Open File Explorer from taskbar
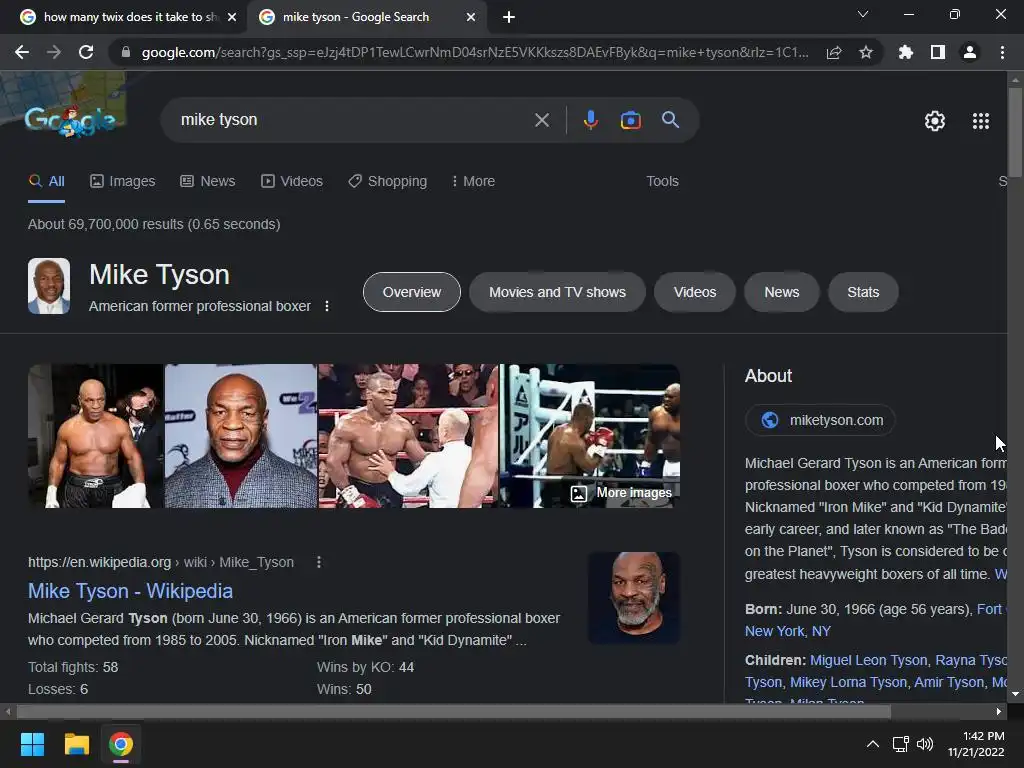This screenshot has height=768, width=1024. [x=76, y=744]
